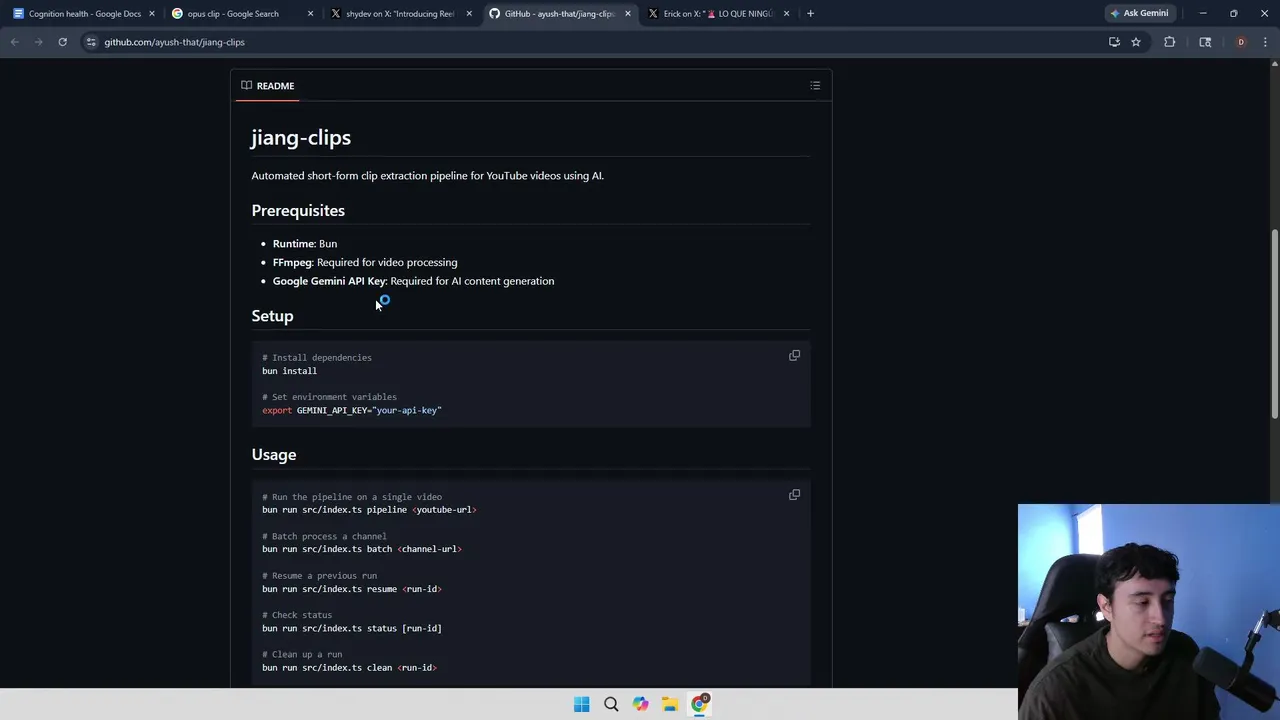This screenshot has height=720, width=1280.
Task: View site information icon in address bar
Action: (91, 42)
